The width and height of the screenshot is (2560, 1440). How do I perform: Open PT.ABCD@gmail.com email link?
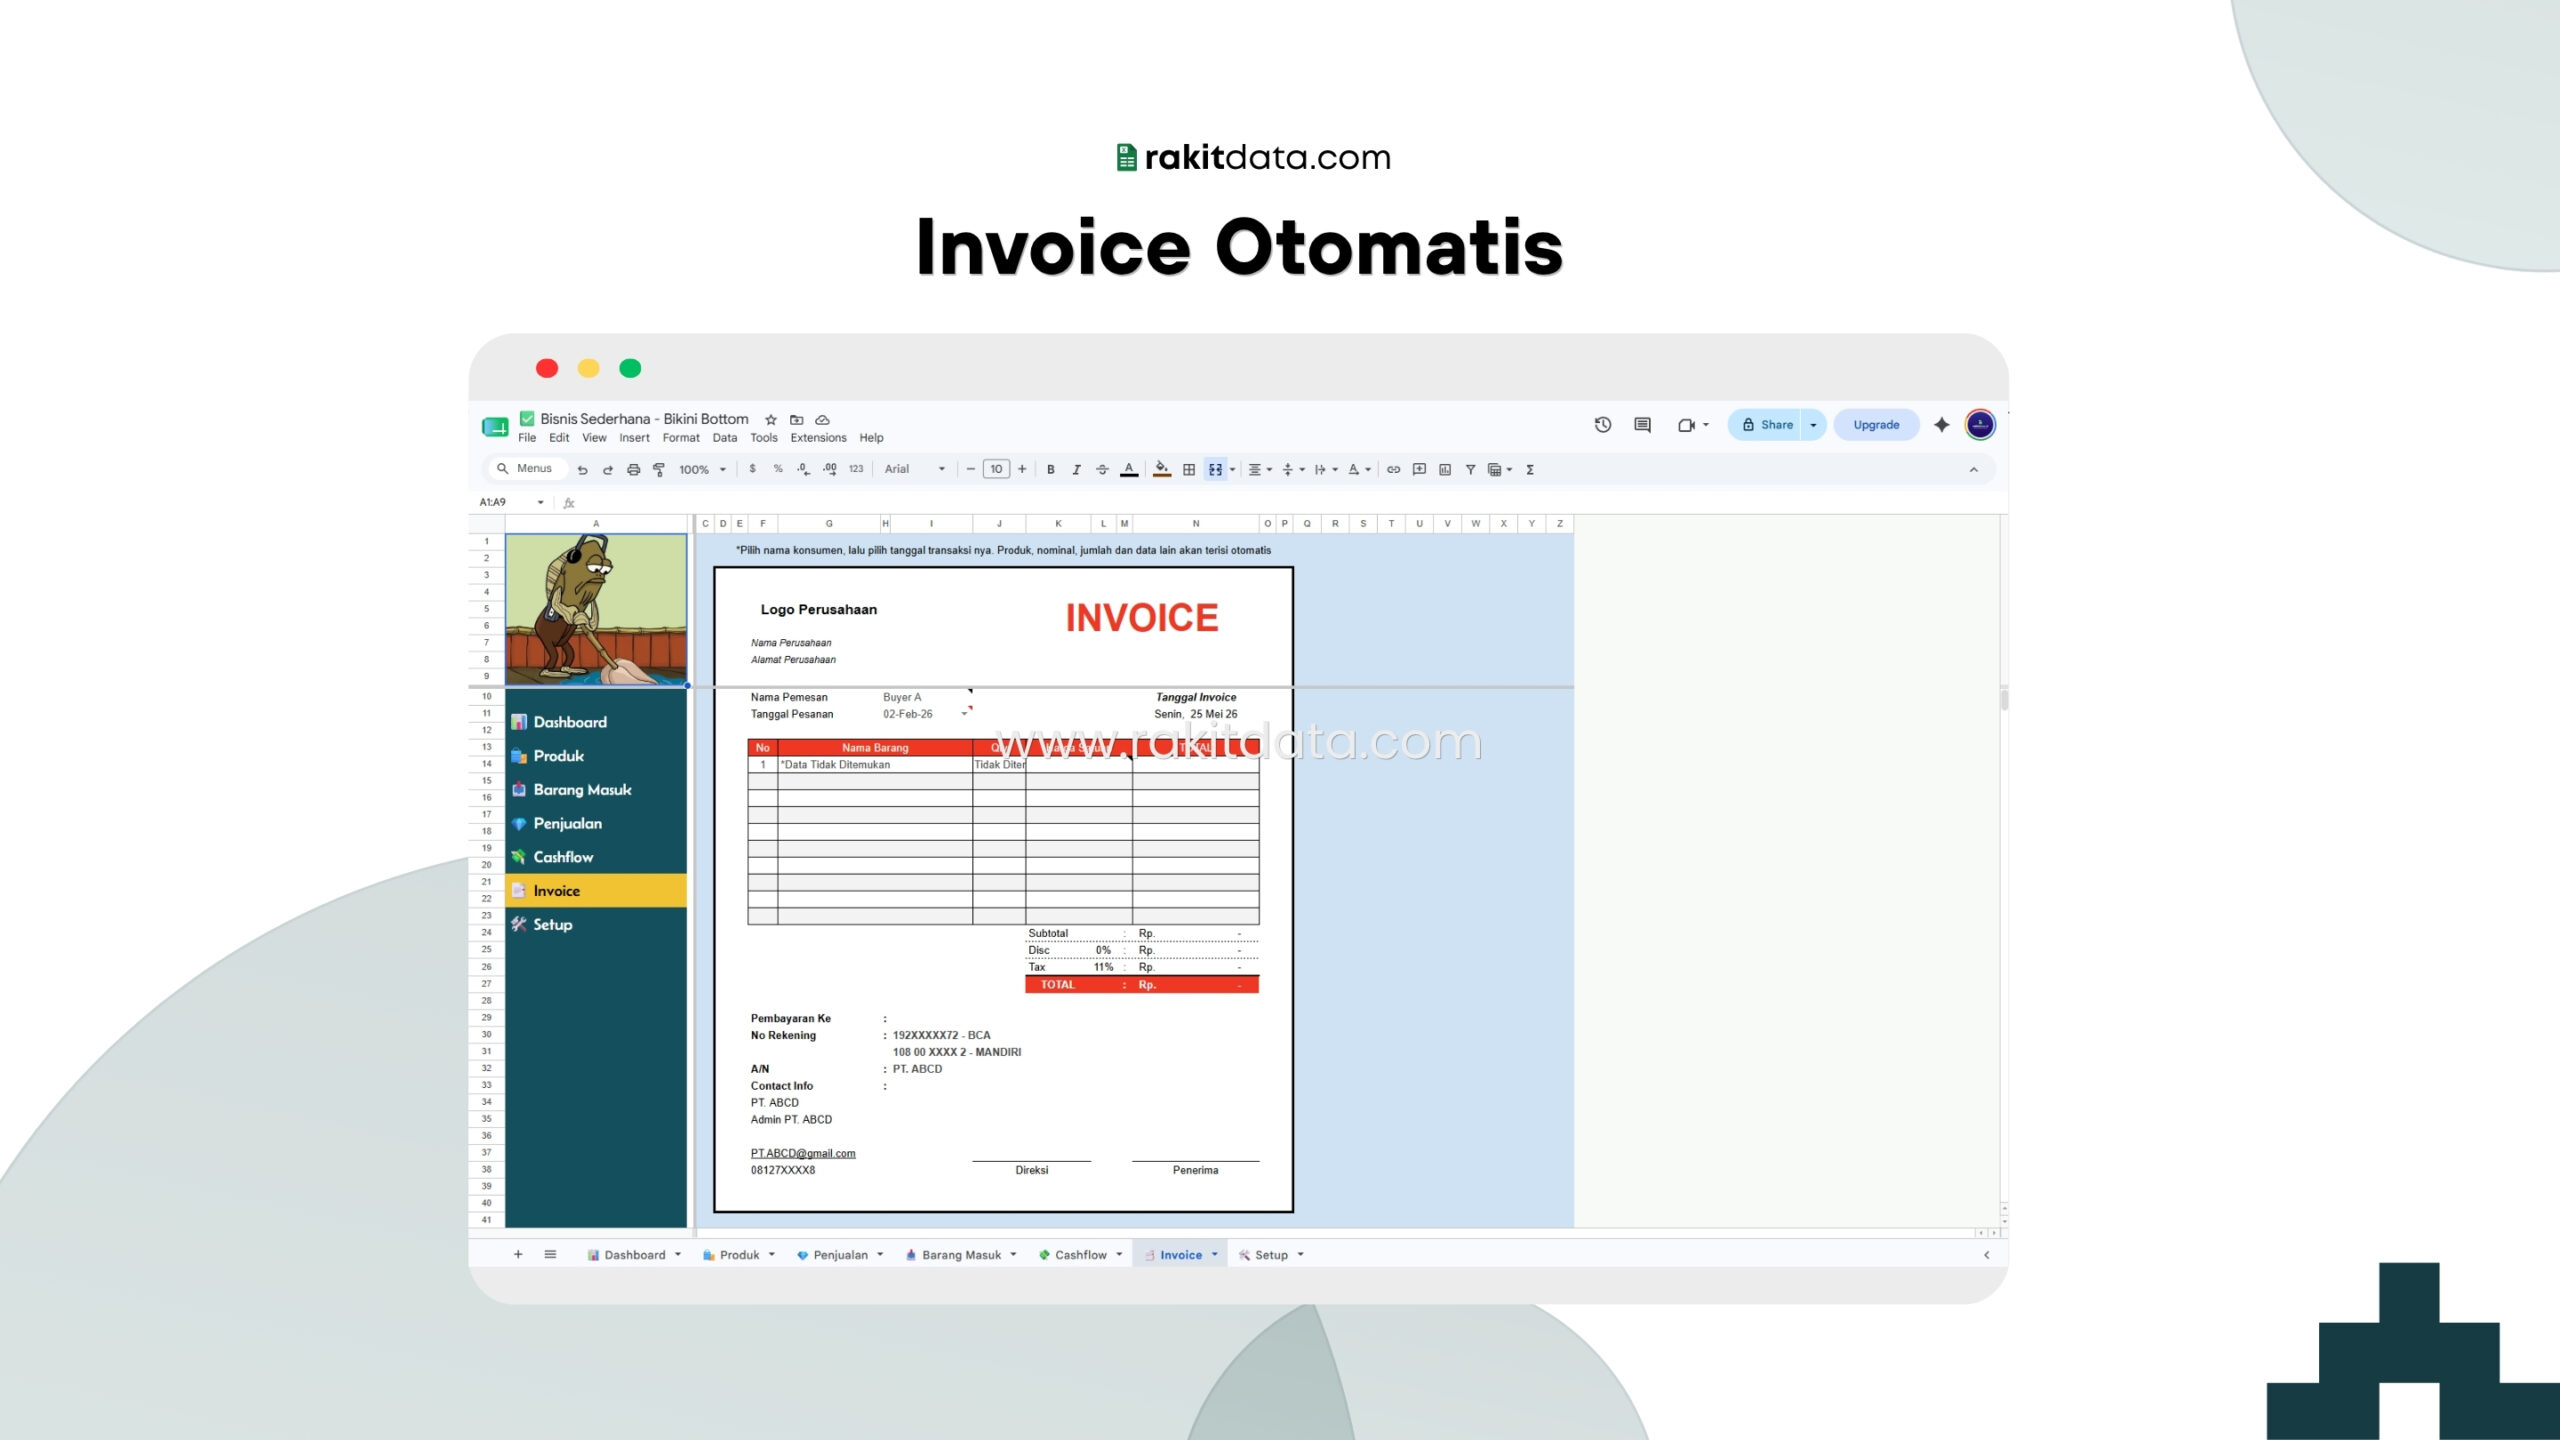tap(803, 1153)
